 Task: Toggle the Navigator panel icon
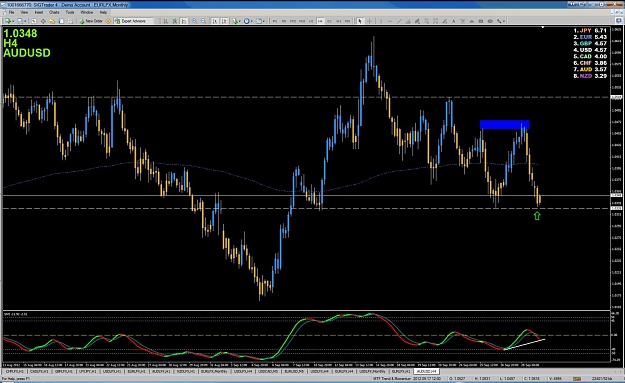pos(52,21)
